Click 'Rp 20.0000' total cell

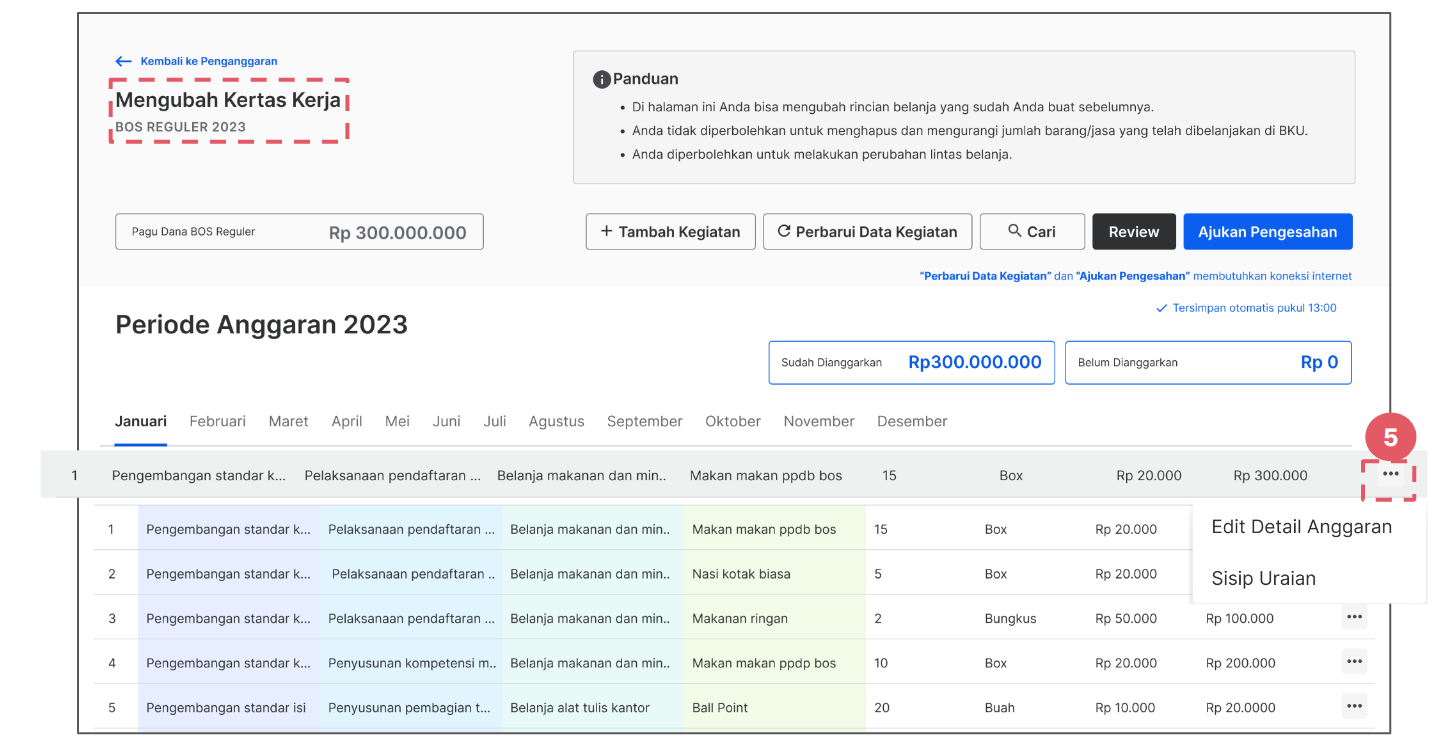click(x=1241, y=707)
